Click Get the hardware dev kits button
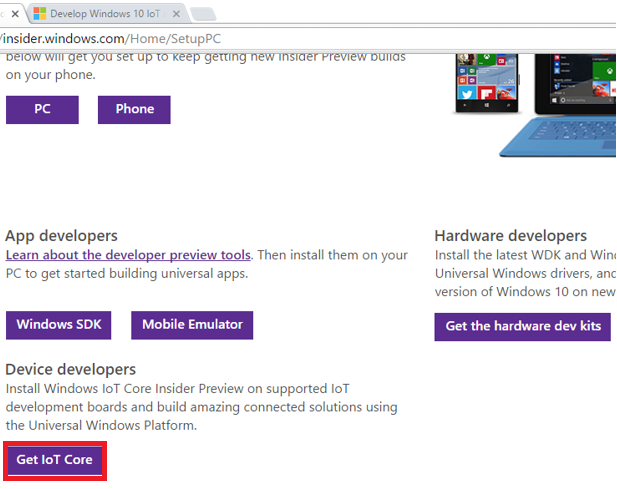 (523, 327)
